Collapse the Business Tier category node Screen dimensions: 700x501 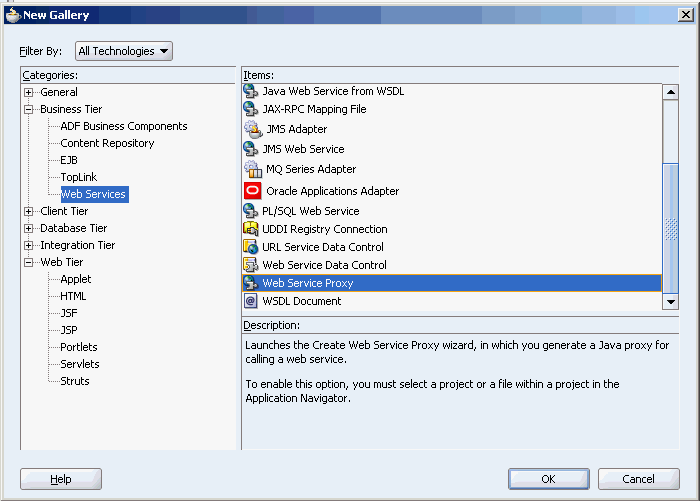click(x=29, y=109)
